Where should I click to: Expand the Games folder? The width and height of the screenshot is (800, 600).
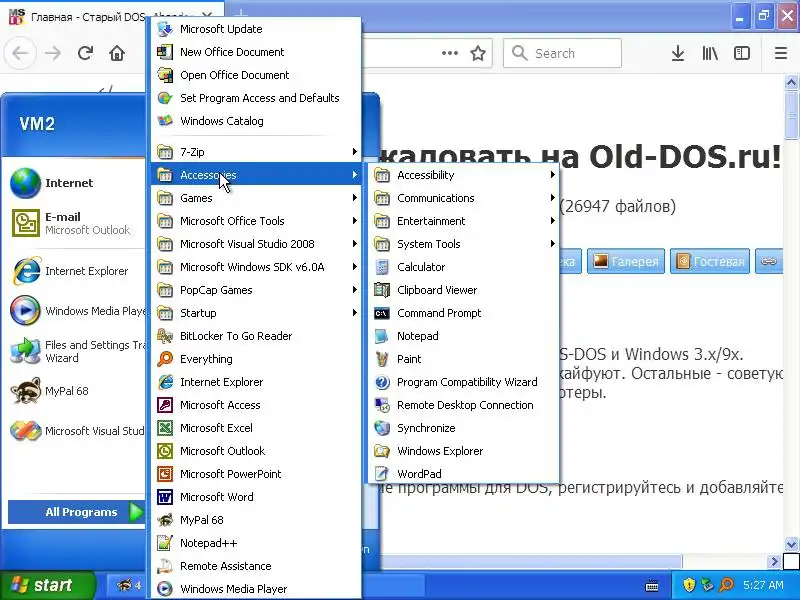coord(256,198)
